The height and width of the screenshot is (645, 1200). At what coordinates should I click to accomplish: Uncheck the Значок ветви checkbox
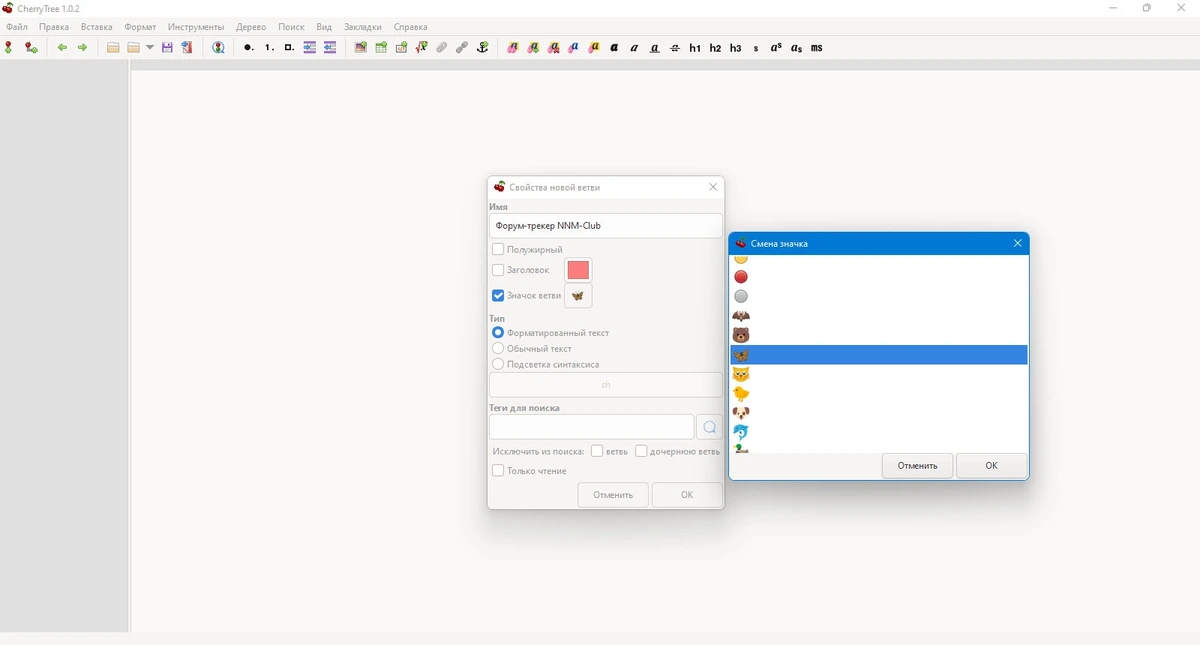pos(498,295)
